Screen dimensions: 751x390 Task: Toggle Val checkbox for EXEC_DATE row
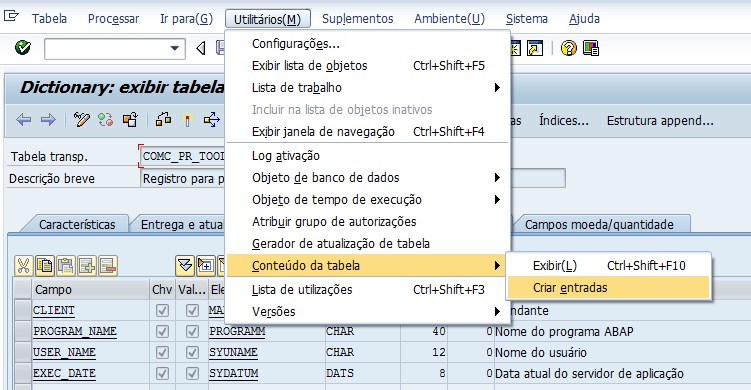tap(192, 374)
